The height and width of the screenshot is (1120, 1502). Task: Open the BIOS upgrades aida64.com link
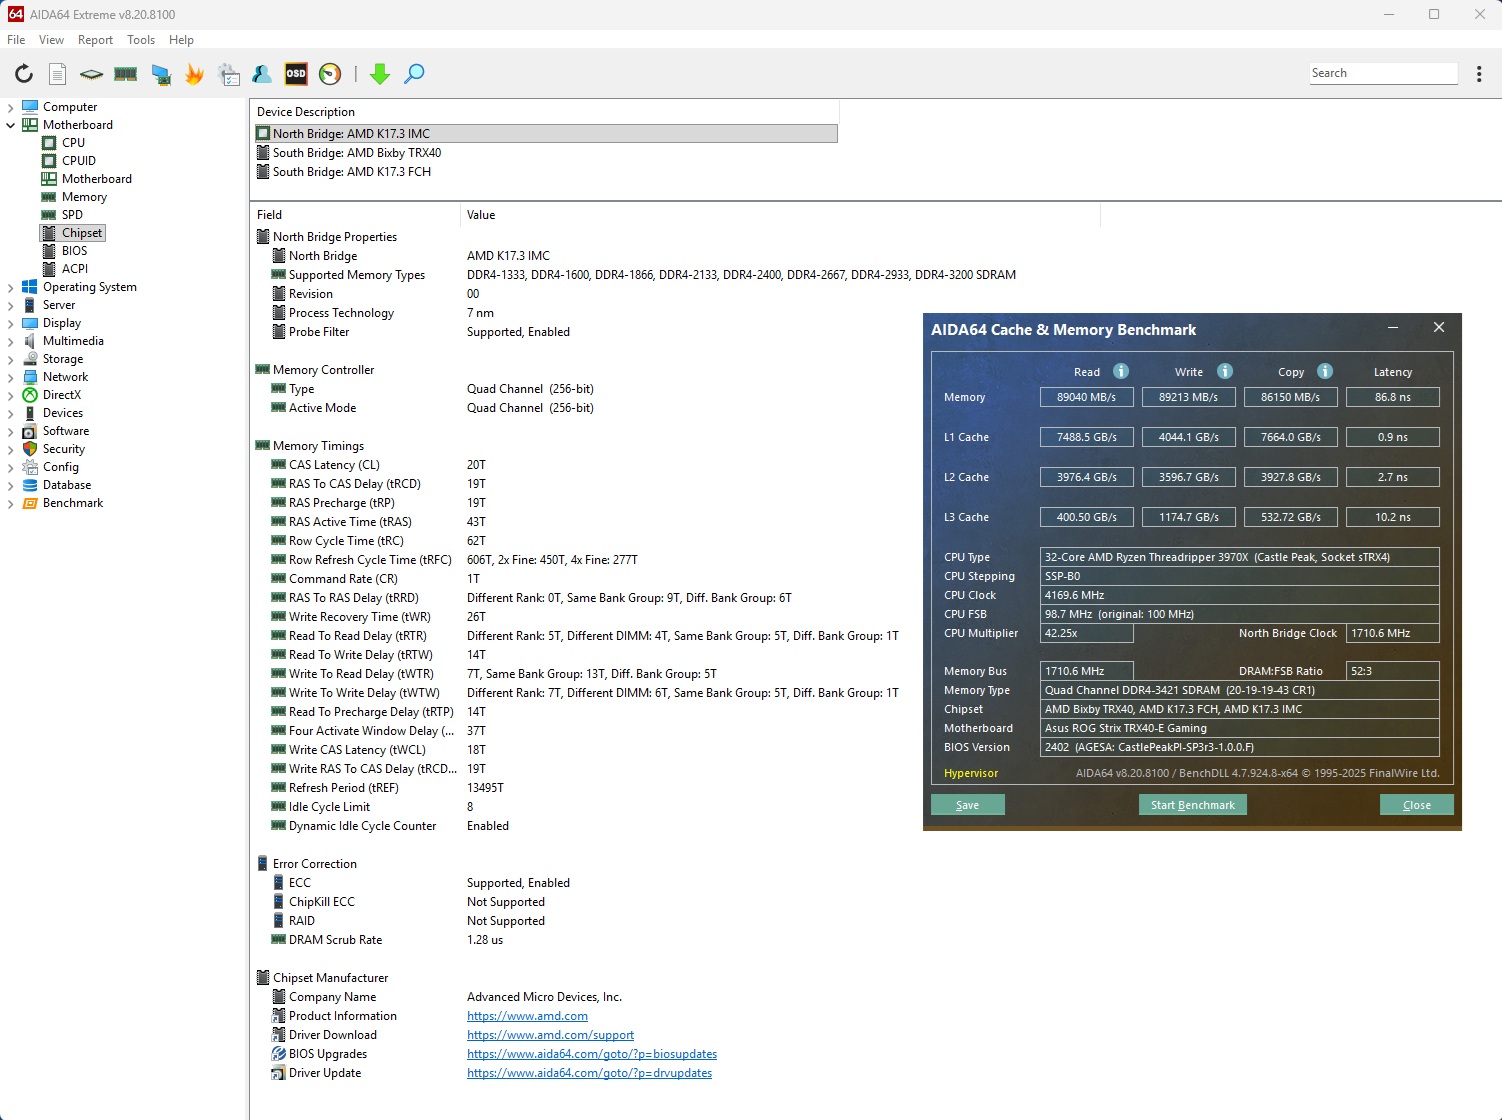click(x=592, y=1054)
